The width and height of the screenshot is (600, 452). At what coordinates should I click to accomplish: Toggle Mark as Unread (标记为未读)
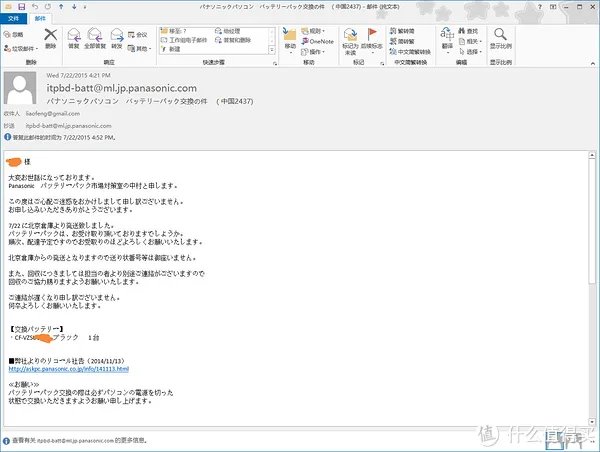[350, 40]
